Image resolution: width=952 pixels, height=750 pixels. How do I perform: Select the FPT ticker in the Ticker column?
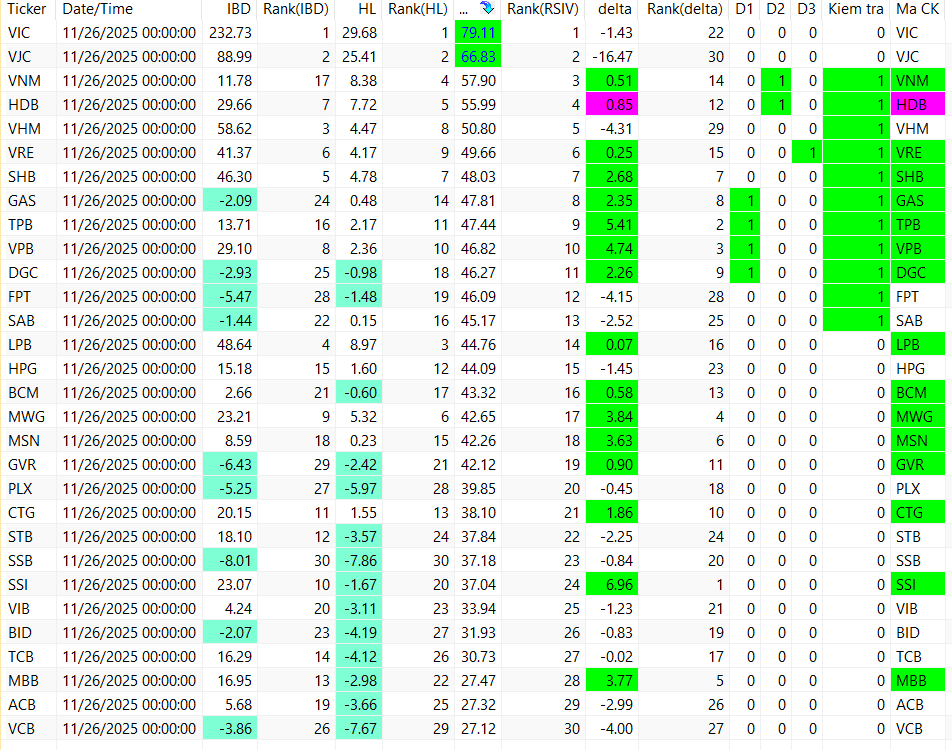point(19,297)
